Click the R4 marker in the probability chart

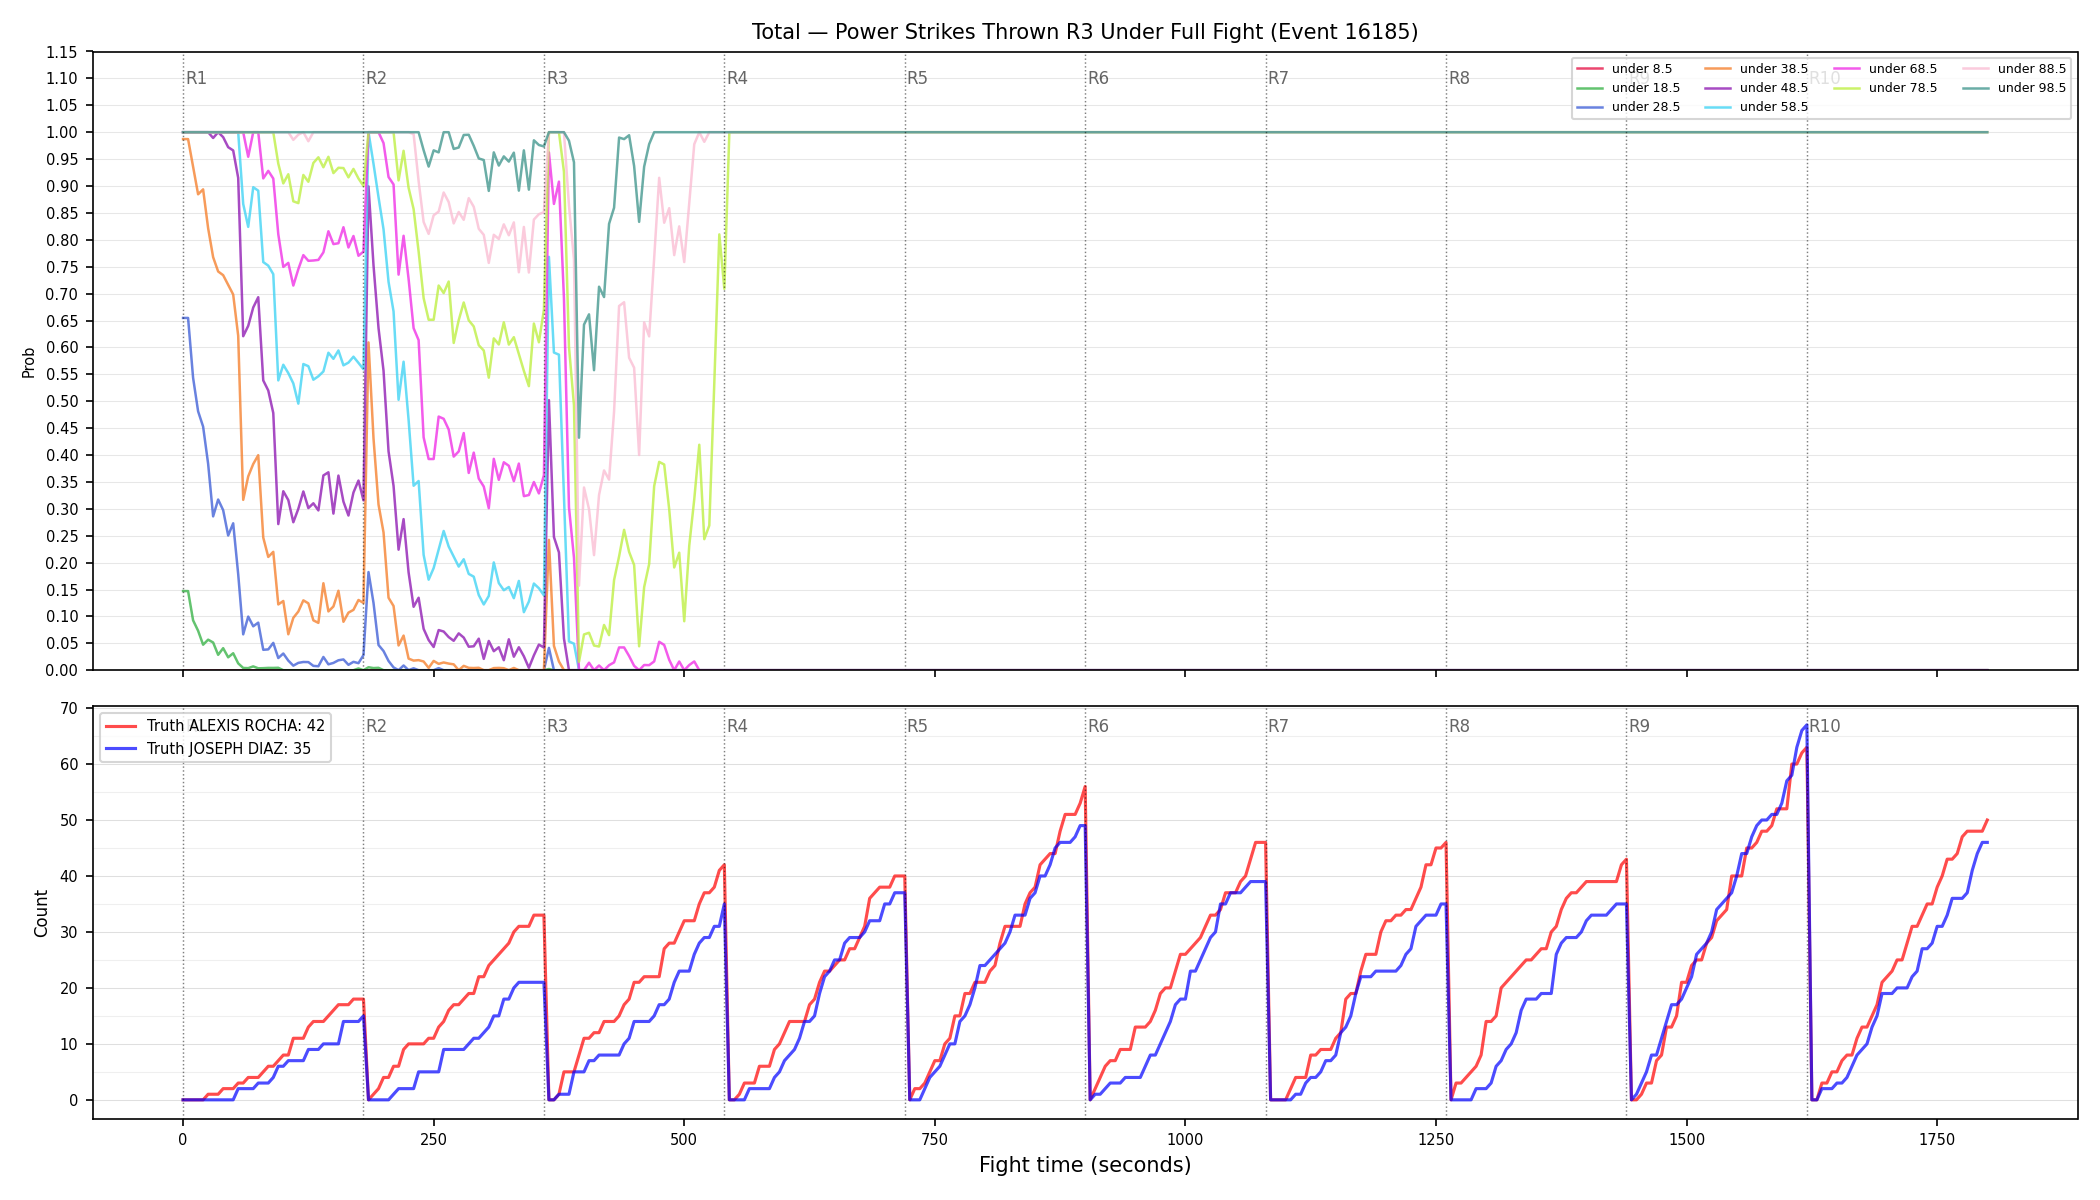(x=737, y=78)
